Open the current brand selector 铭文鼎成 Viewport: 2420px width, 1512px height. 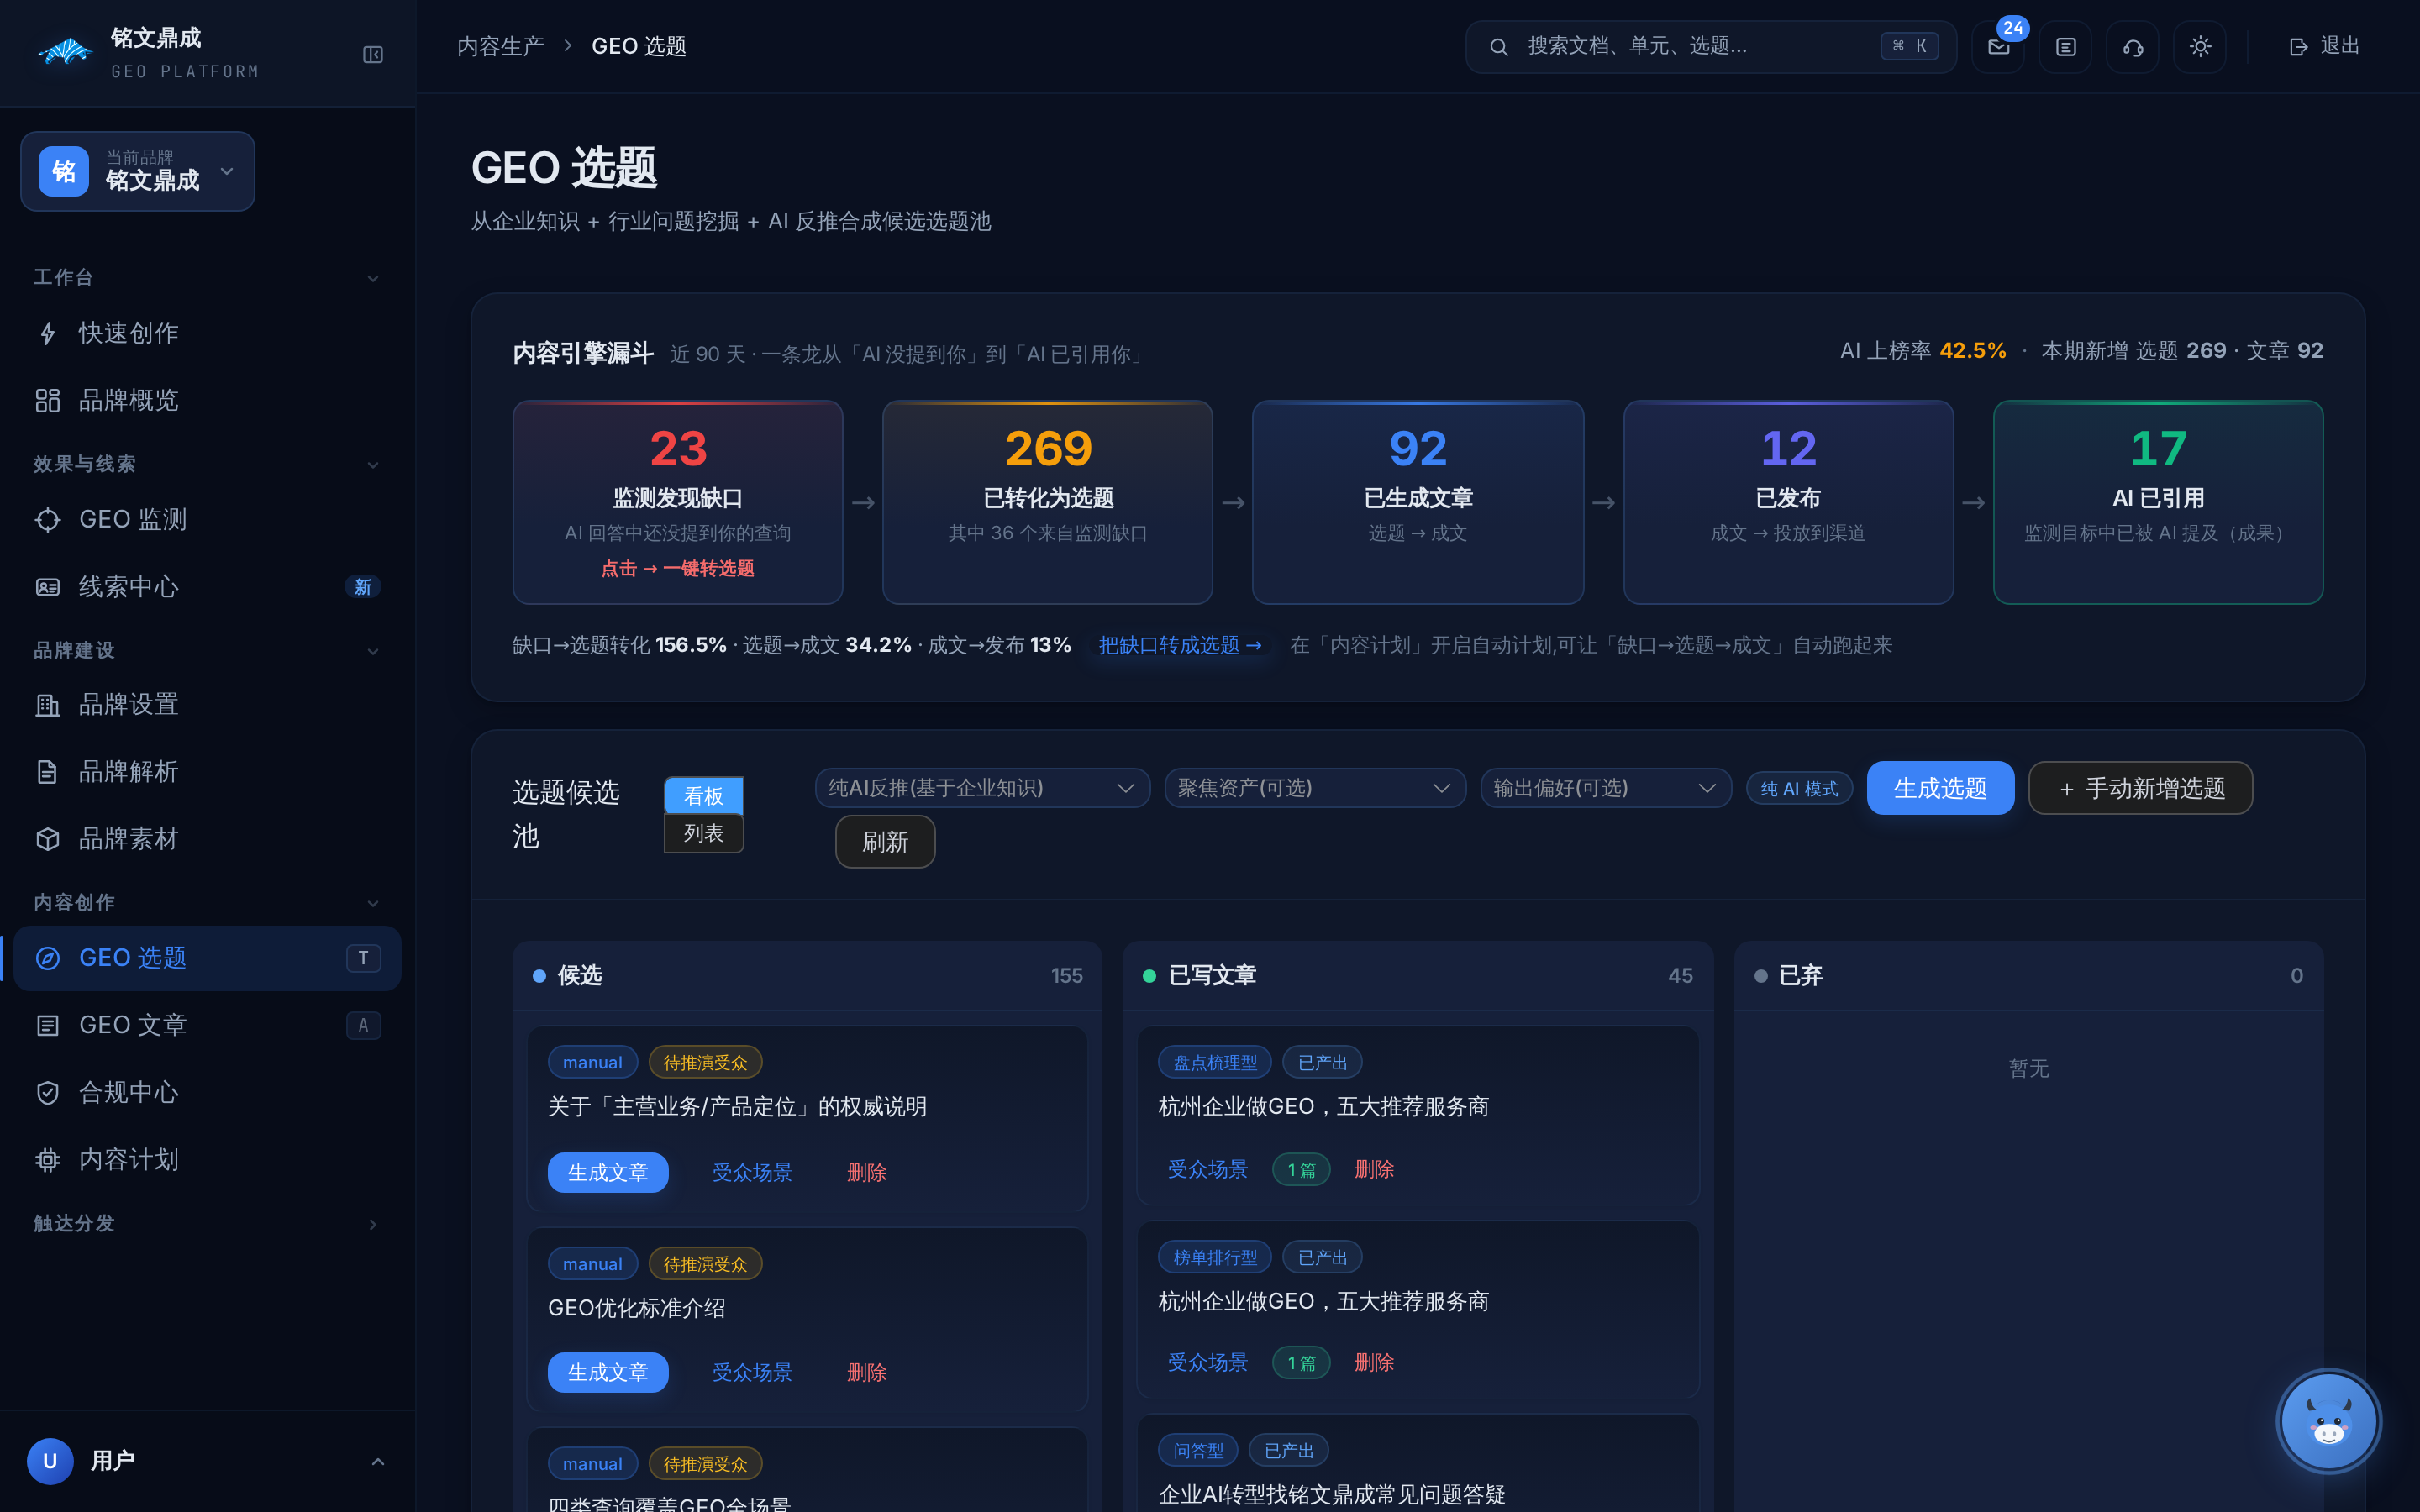click(x=137, y=171)
